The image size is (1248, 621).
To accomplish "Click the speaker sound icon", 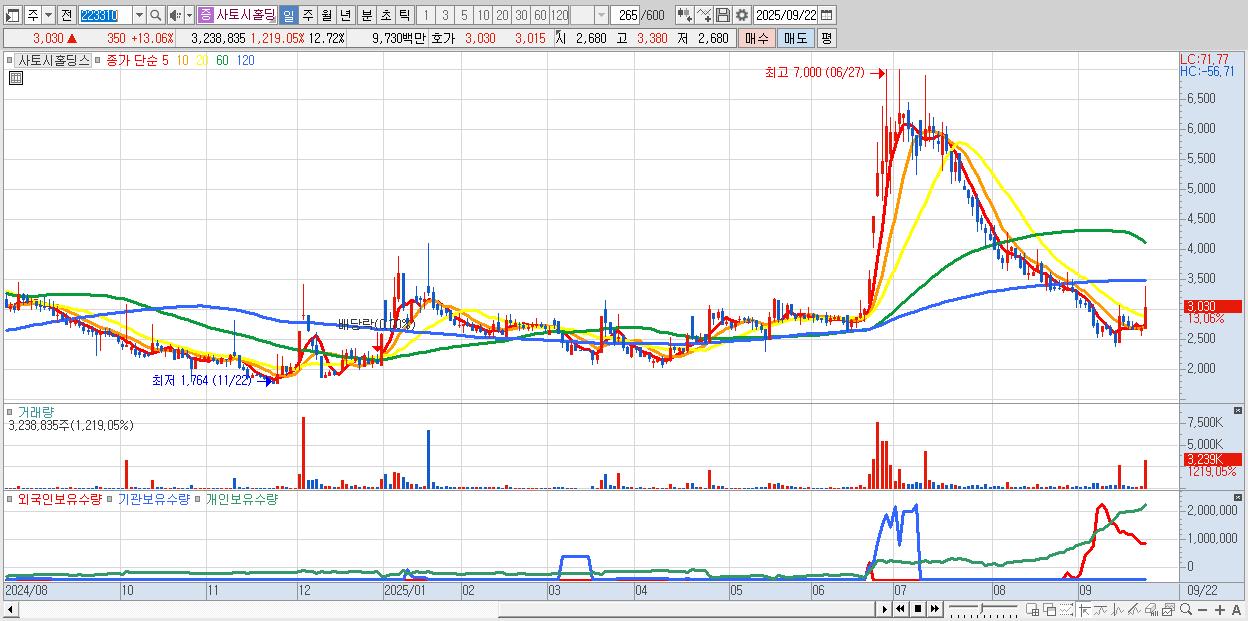I will point(174,15).
